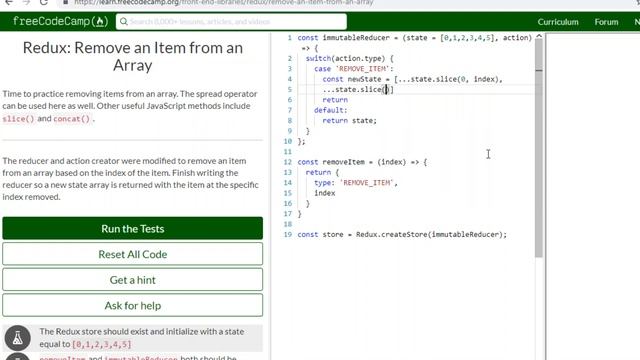Click the '...state.slice()' text on line 5

(358, 89)
